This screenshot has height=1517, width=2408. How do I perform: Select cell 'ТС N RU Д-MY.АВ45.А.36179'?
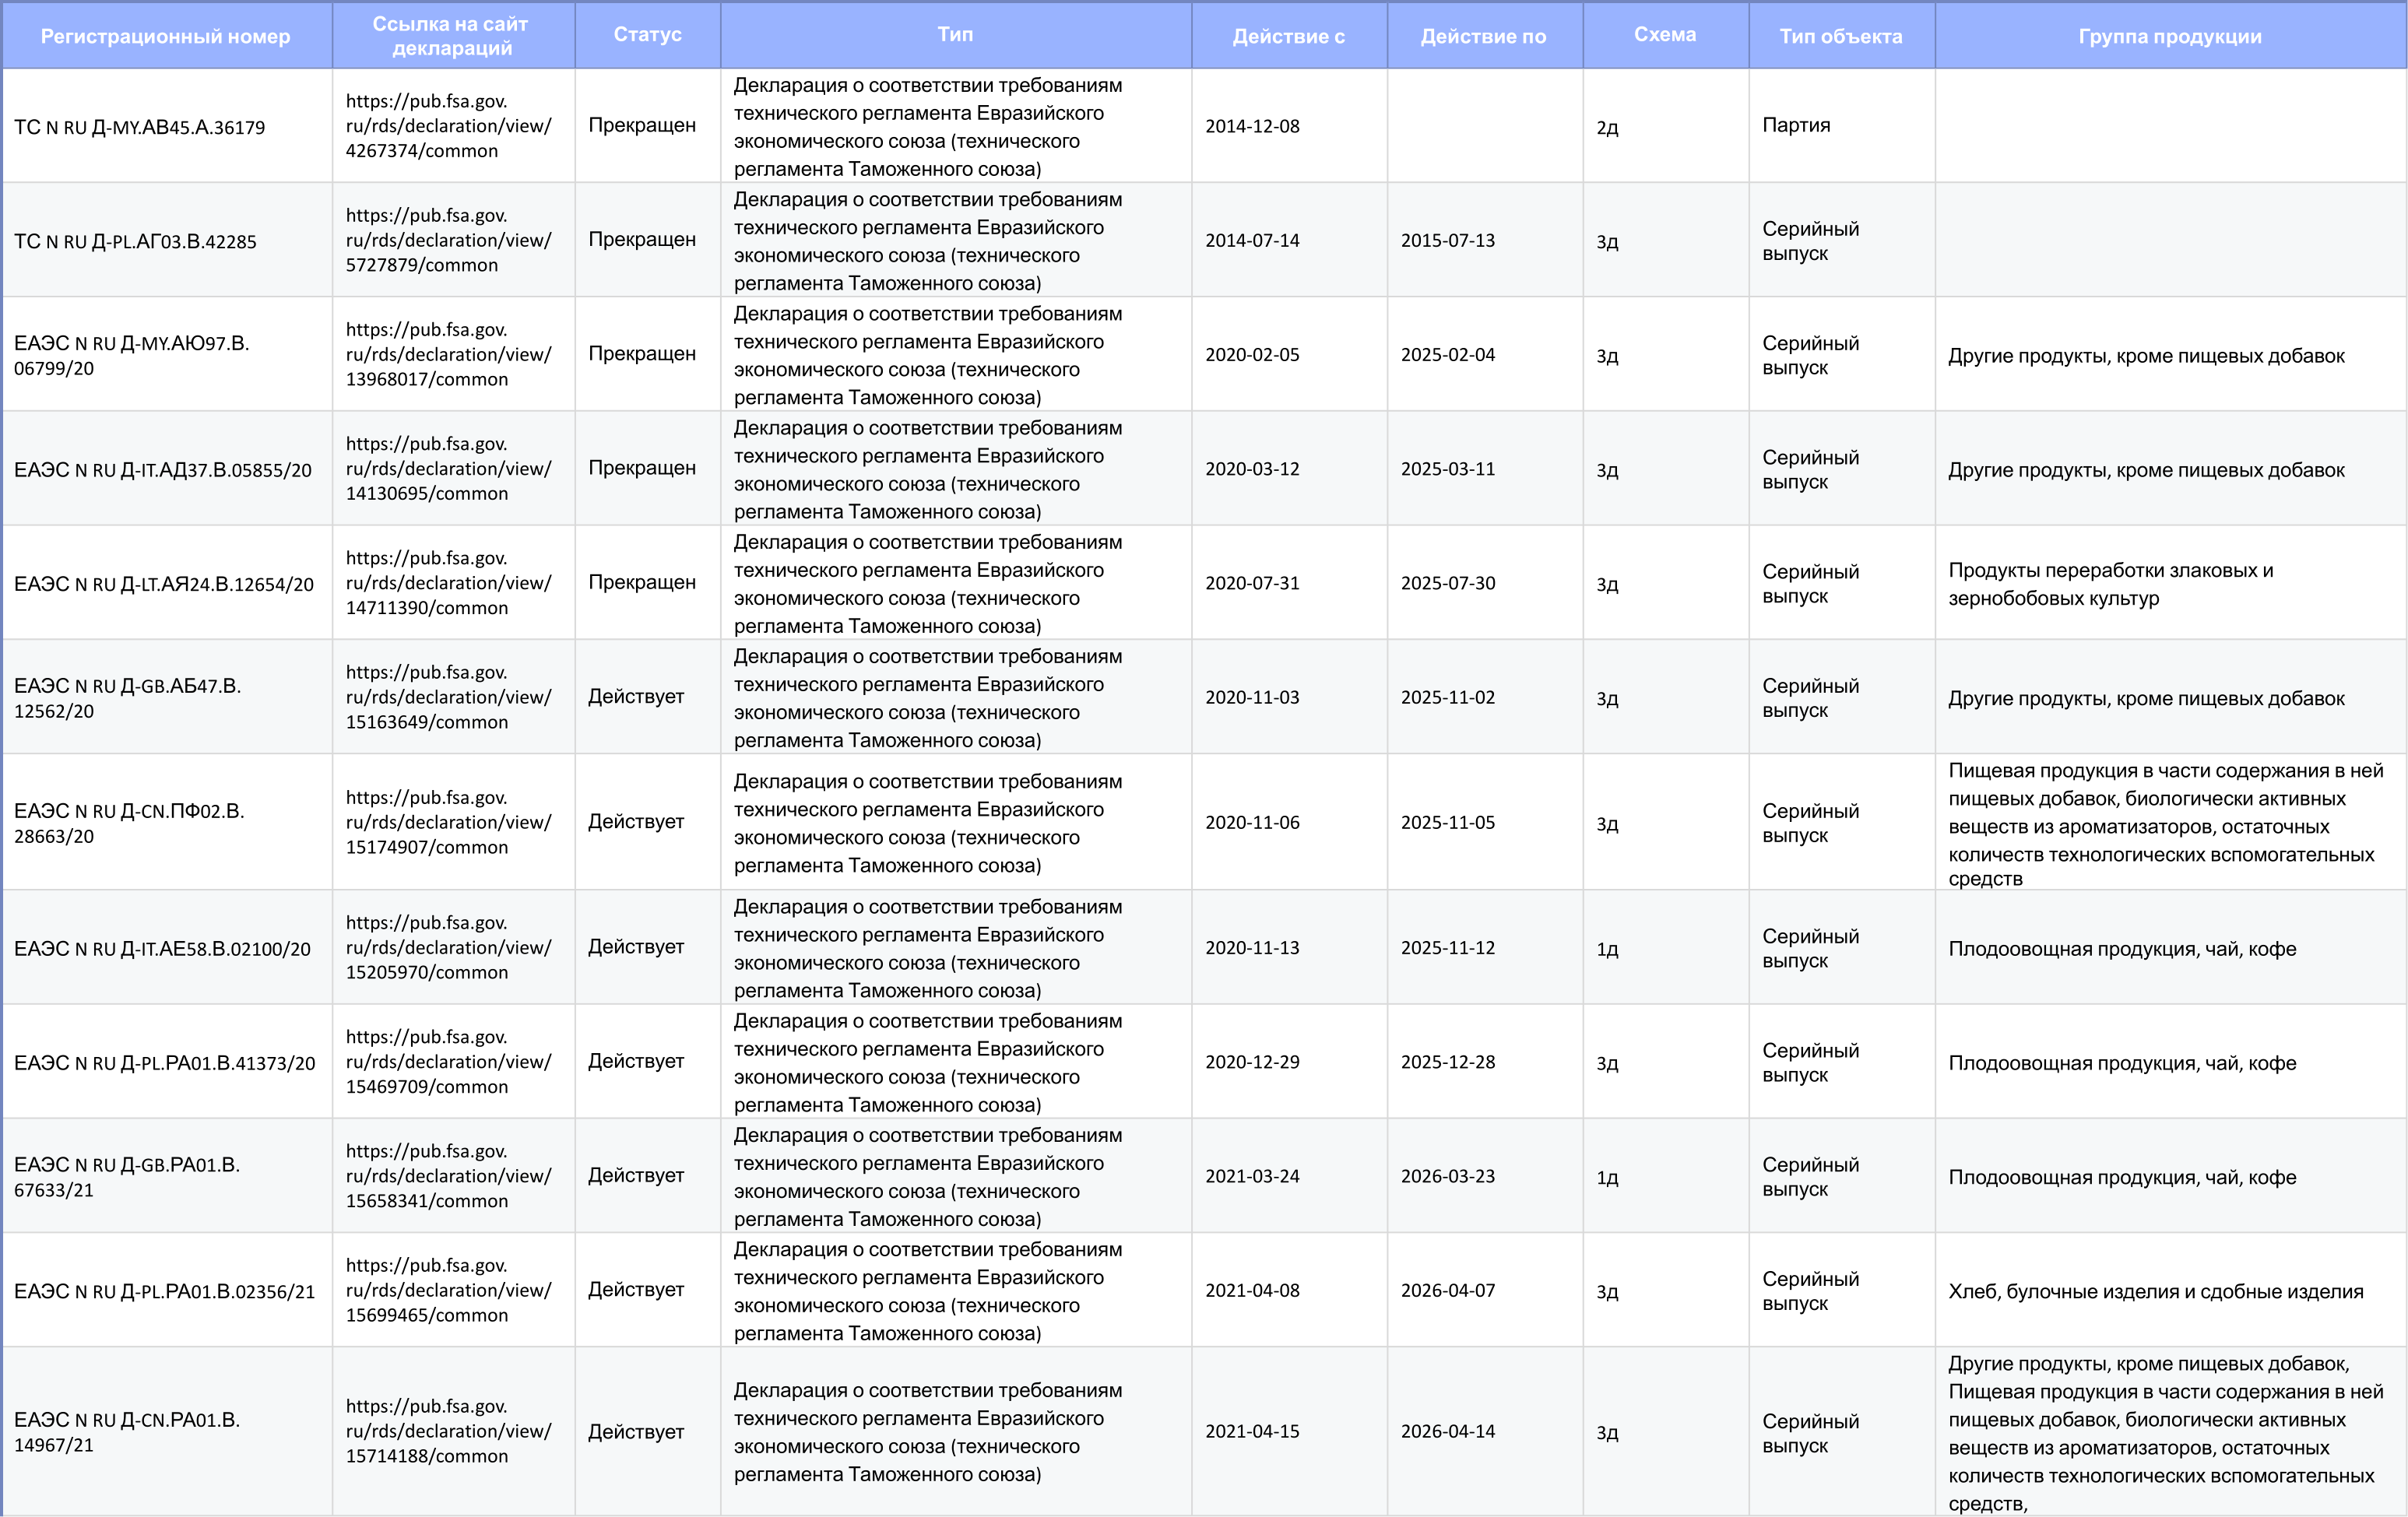140,127
